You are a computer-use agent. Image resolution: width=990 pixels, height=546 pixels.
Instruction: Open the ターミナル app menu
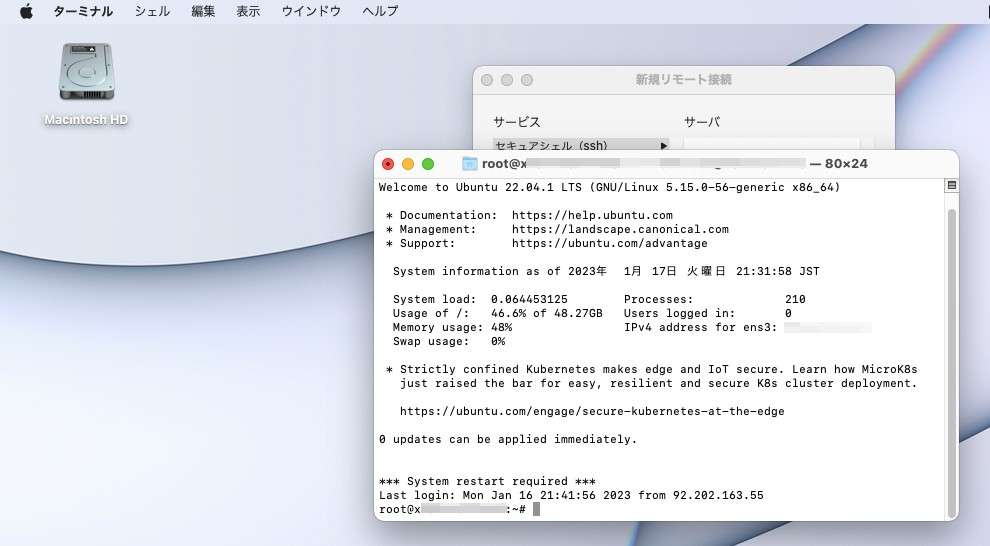[83, 11]
